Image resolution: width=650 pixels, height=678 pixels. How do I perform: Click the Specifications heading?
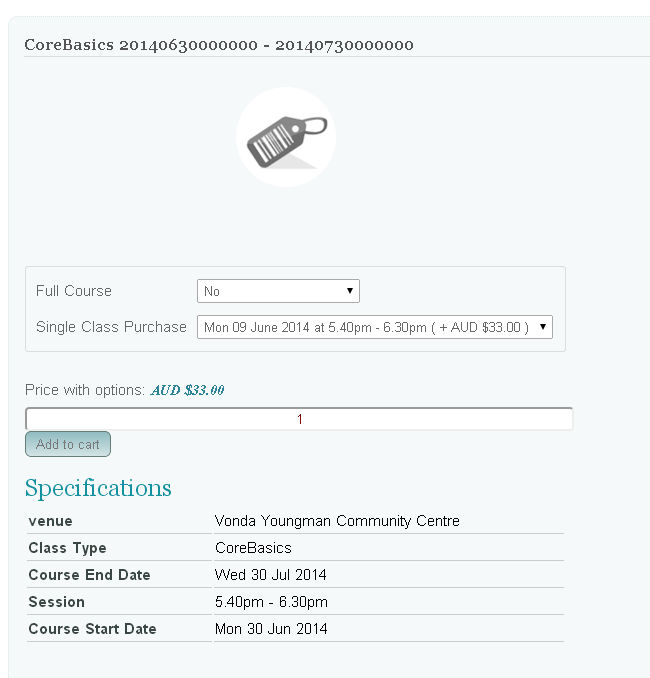click(98, 488)
